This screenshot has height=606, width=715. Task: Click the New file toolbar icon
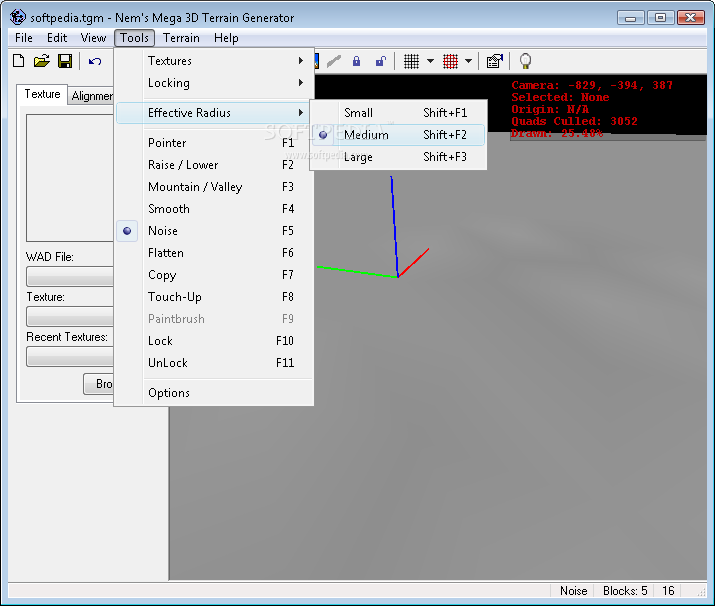19,61
